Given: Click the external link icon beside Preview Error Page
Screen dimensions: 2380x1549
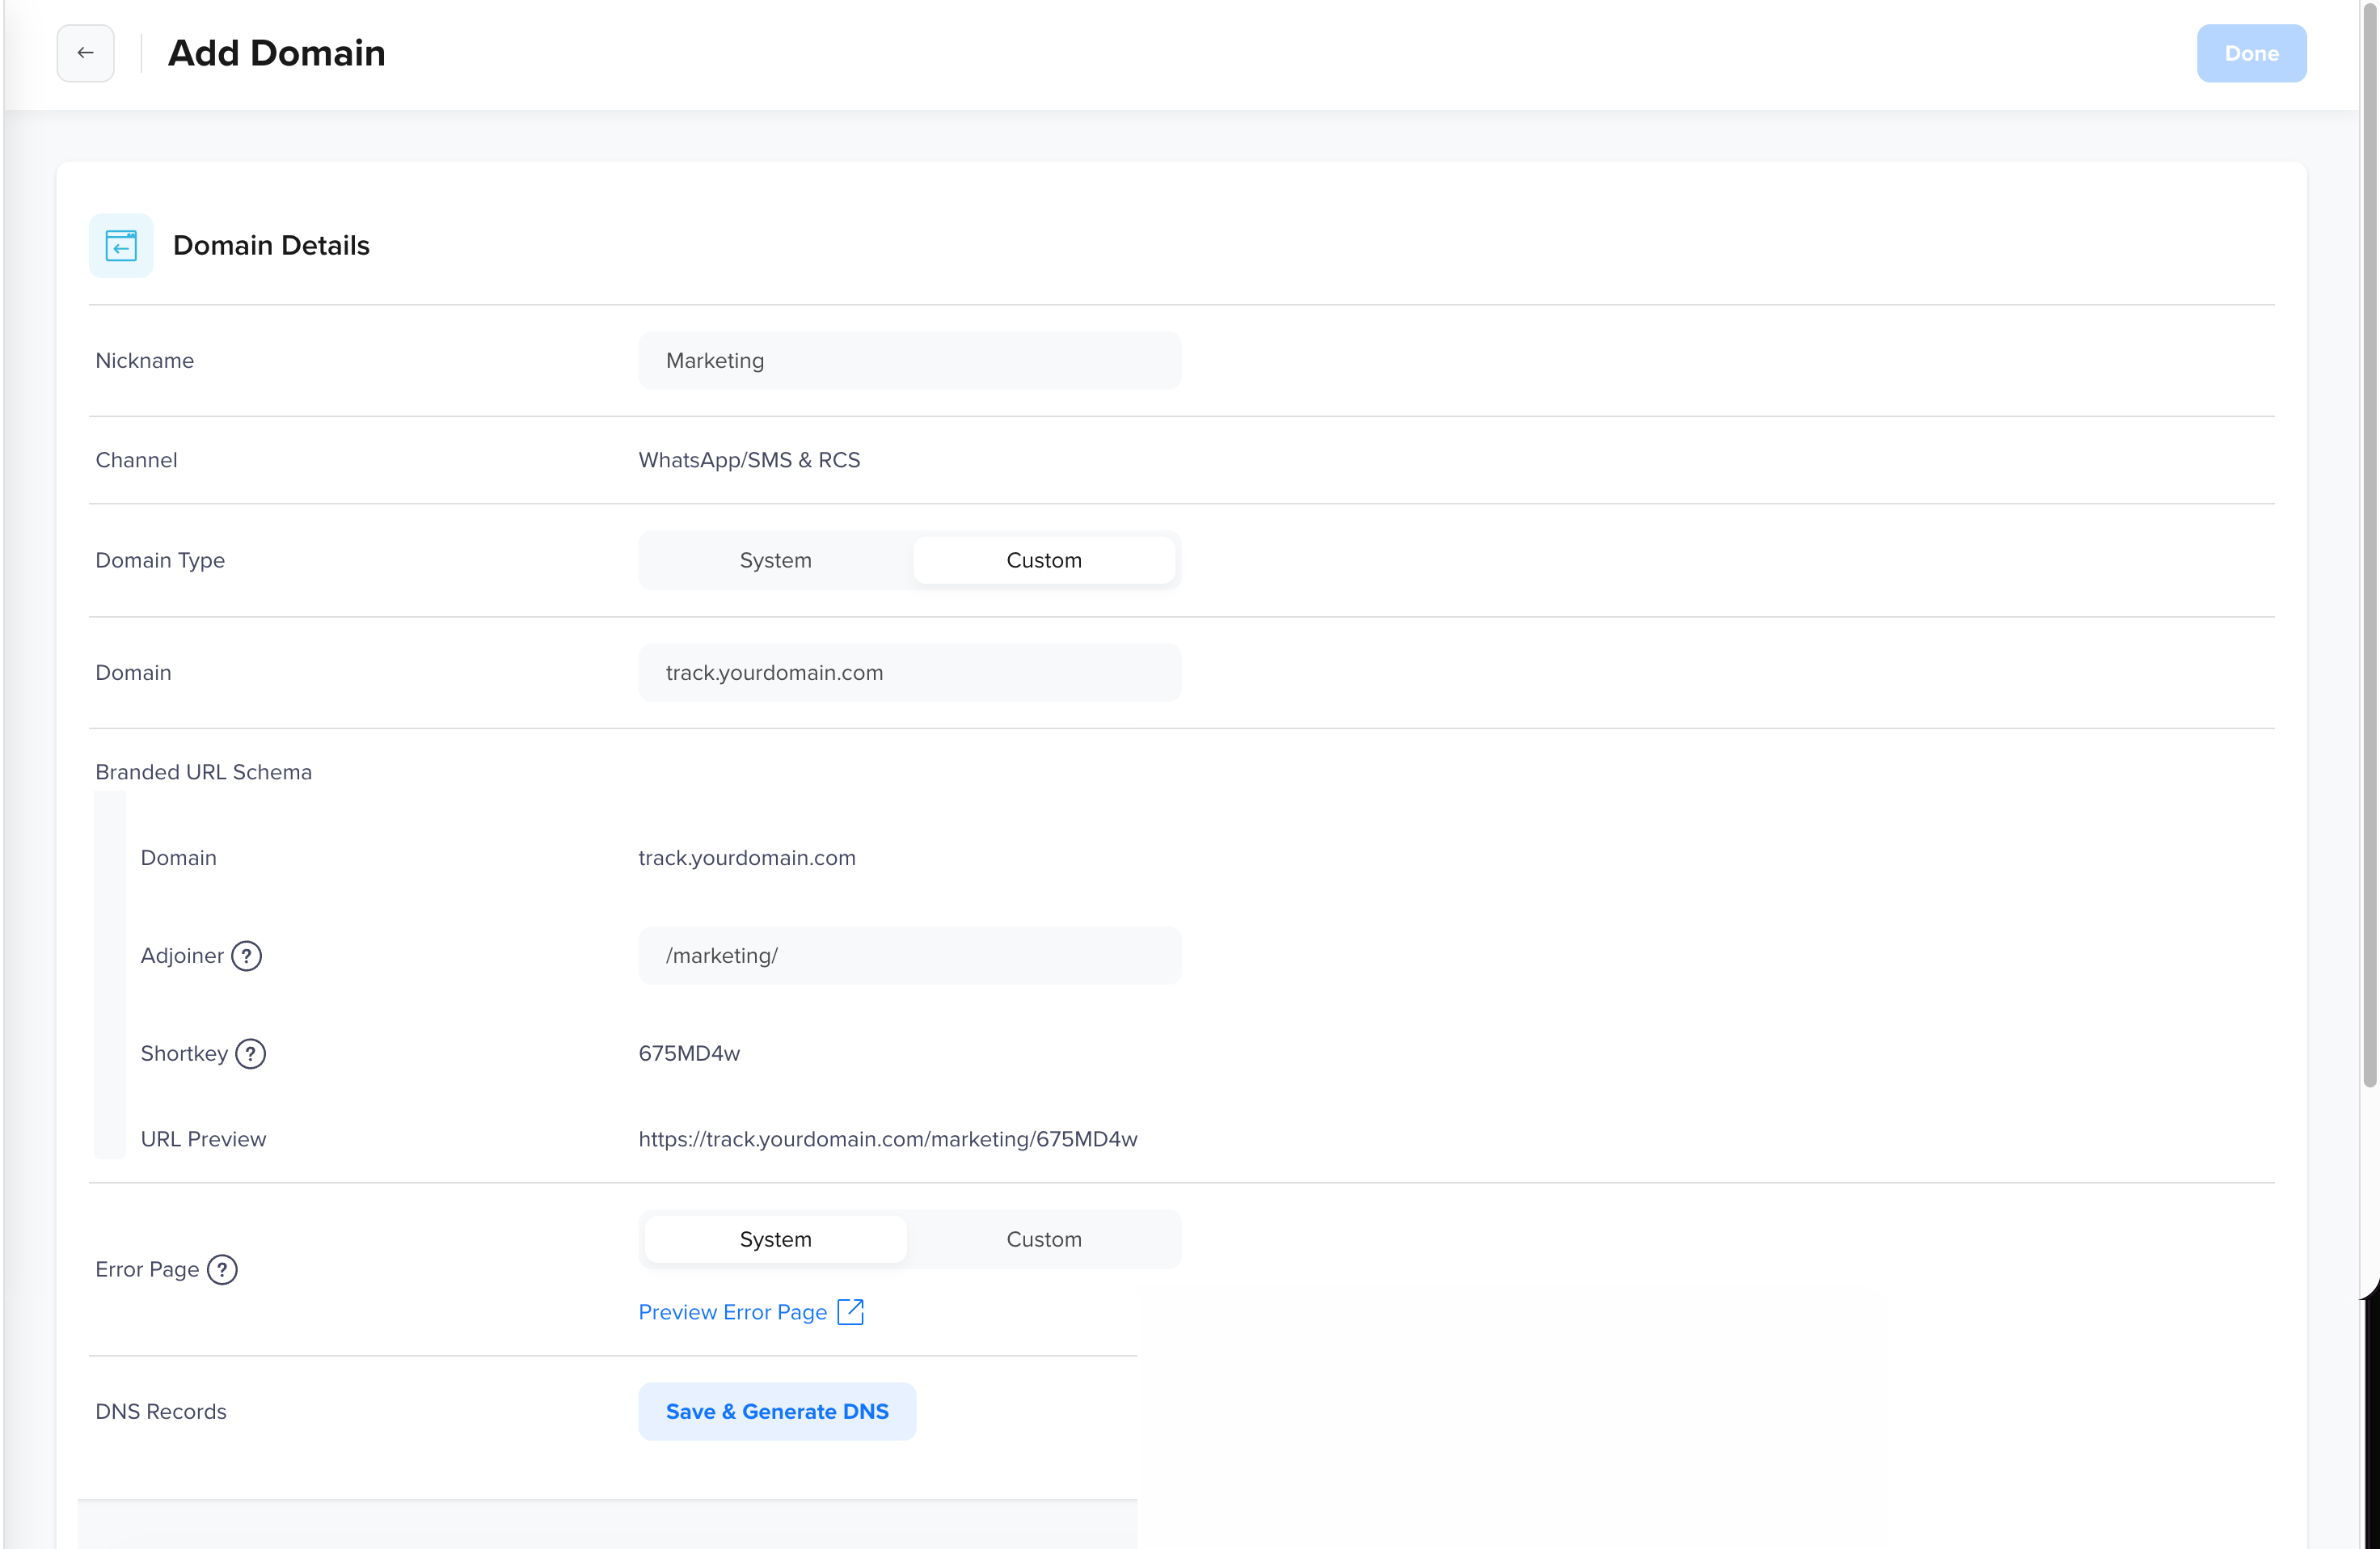Looking at the screenshot, I should point(850,1312).
